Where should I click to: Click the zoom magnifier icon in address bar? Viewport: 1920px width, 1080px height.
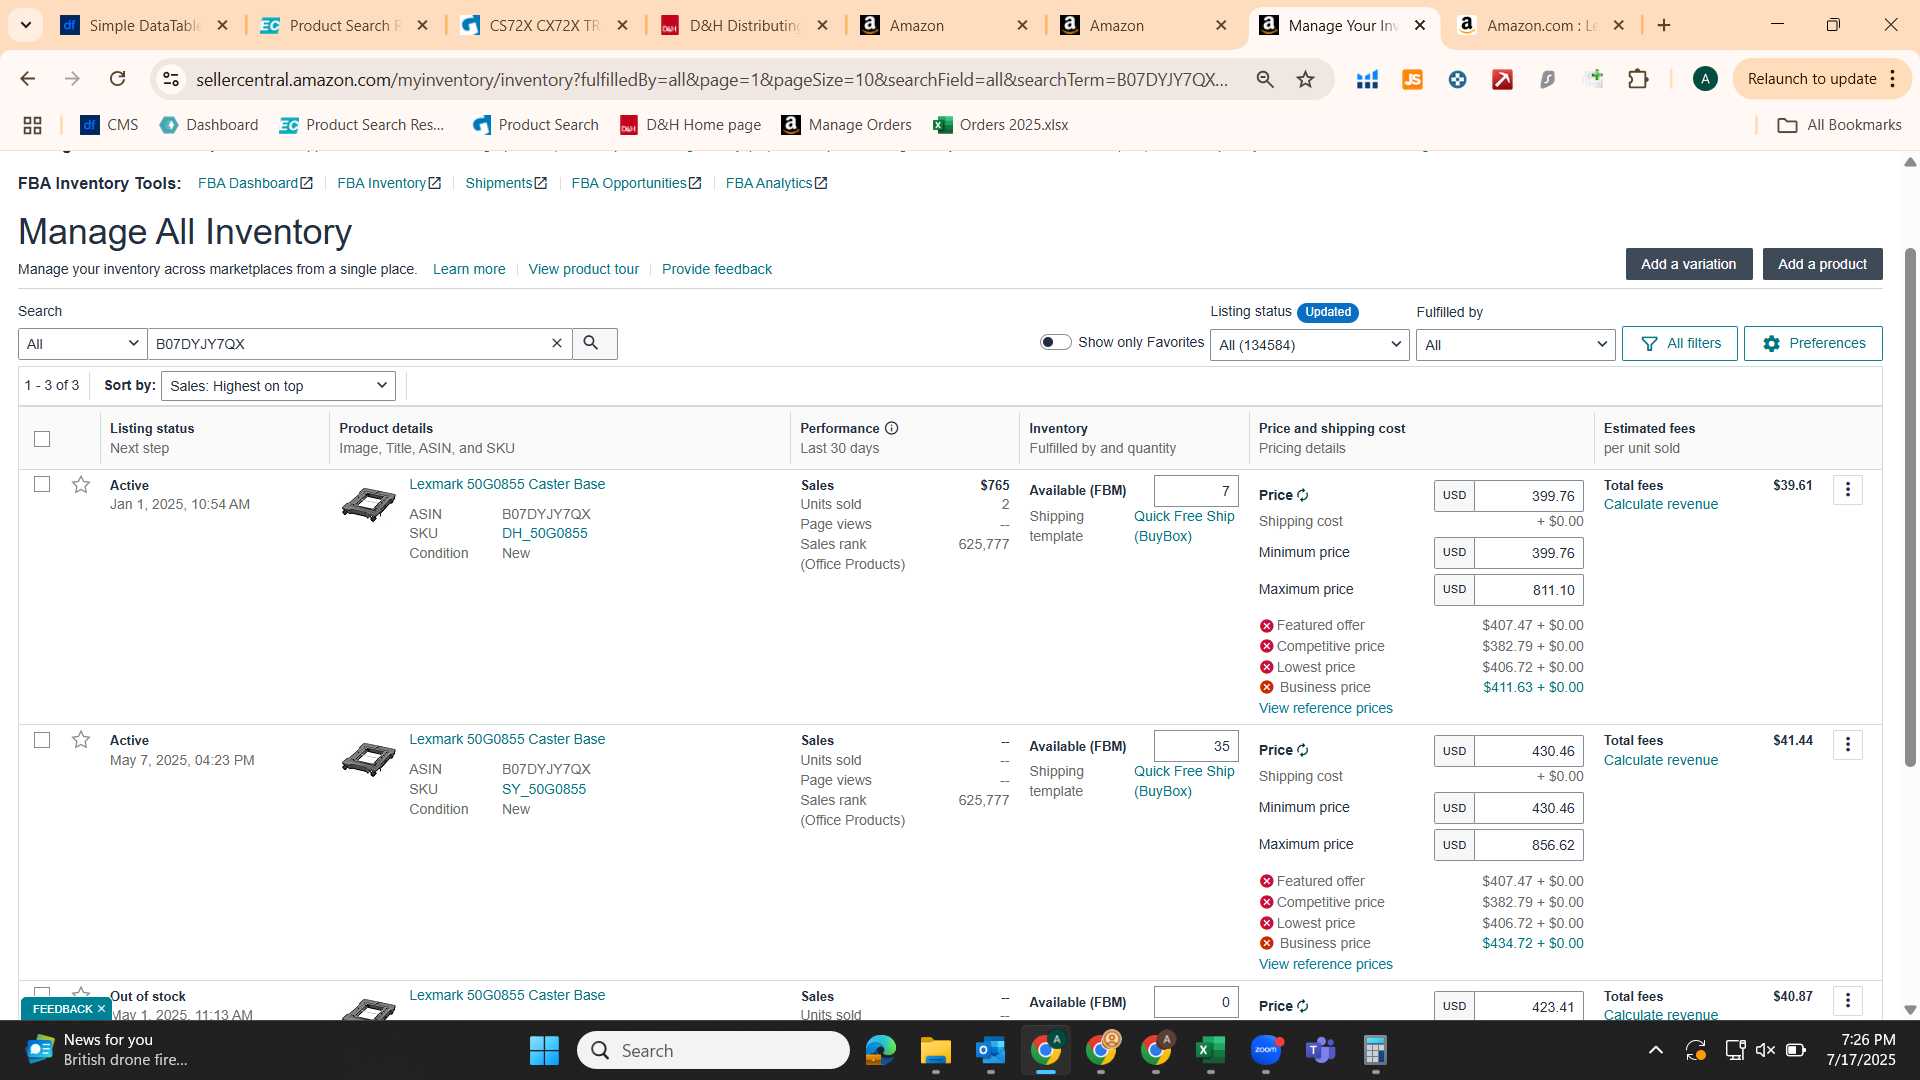[1265, 79]
